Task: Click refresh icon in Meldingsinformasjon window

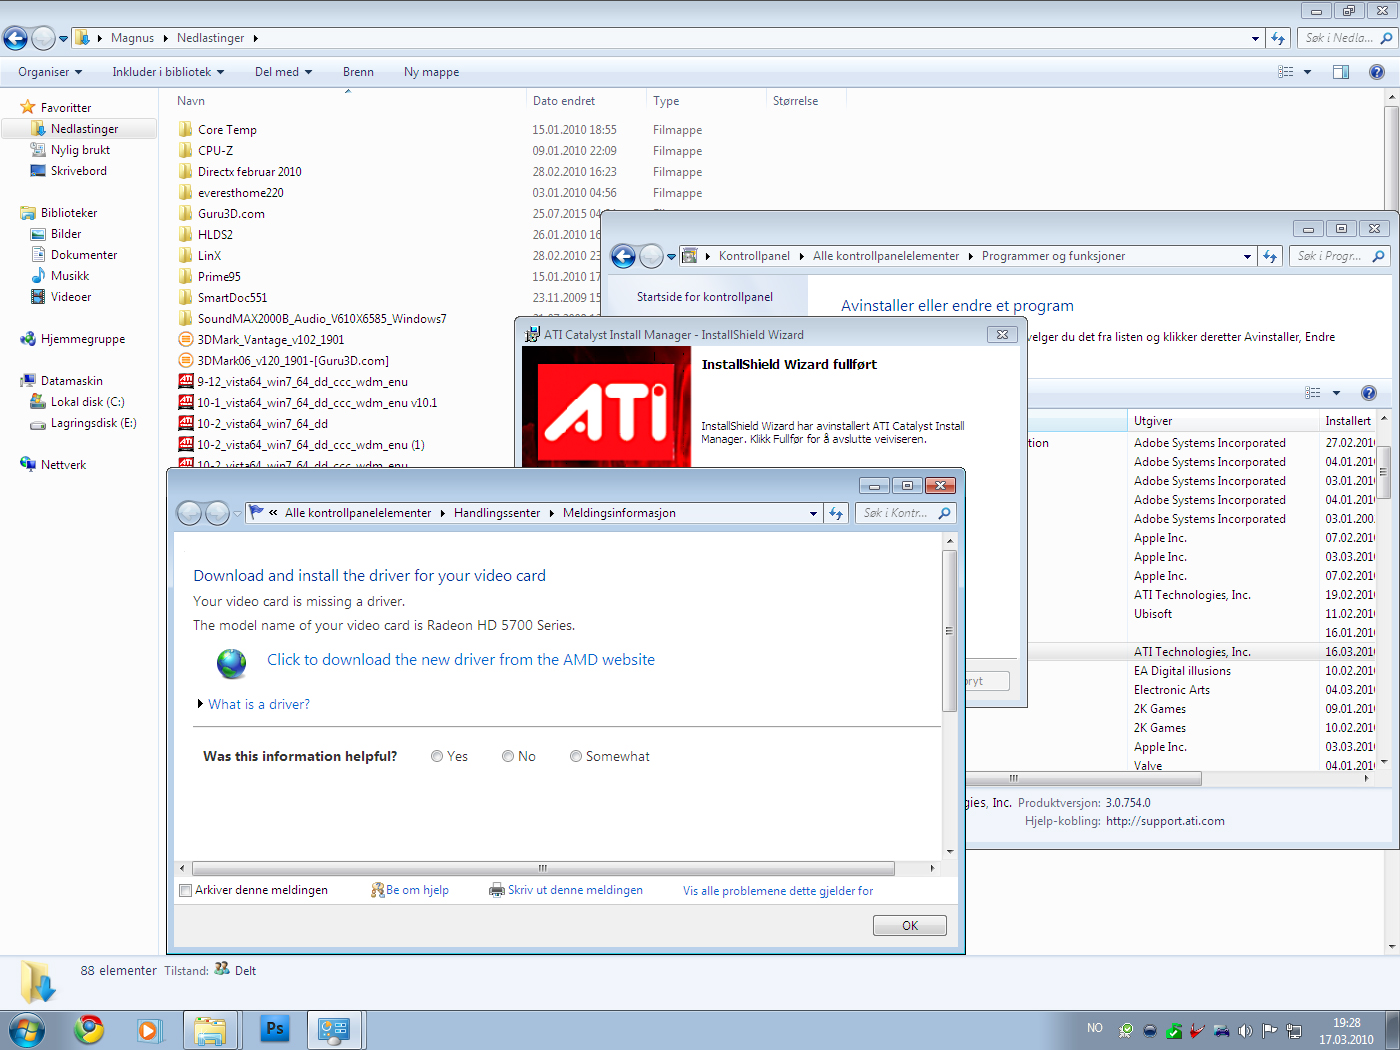Action: tap(836, 513)
